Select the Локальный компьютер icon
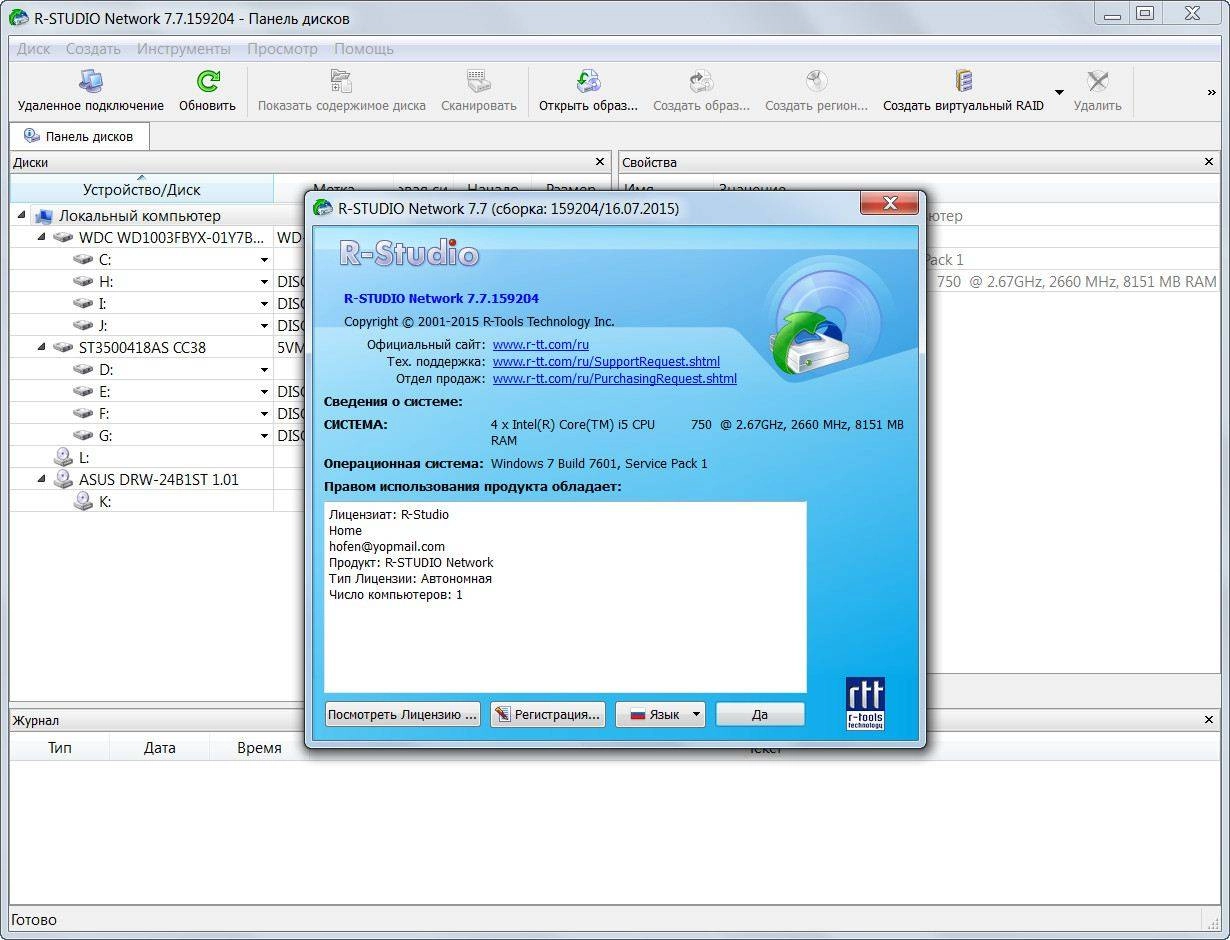Screen dimensions: 1230x940 coord(43,215)
